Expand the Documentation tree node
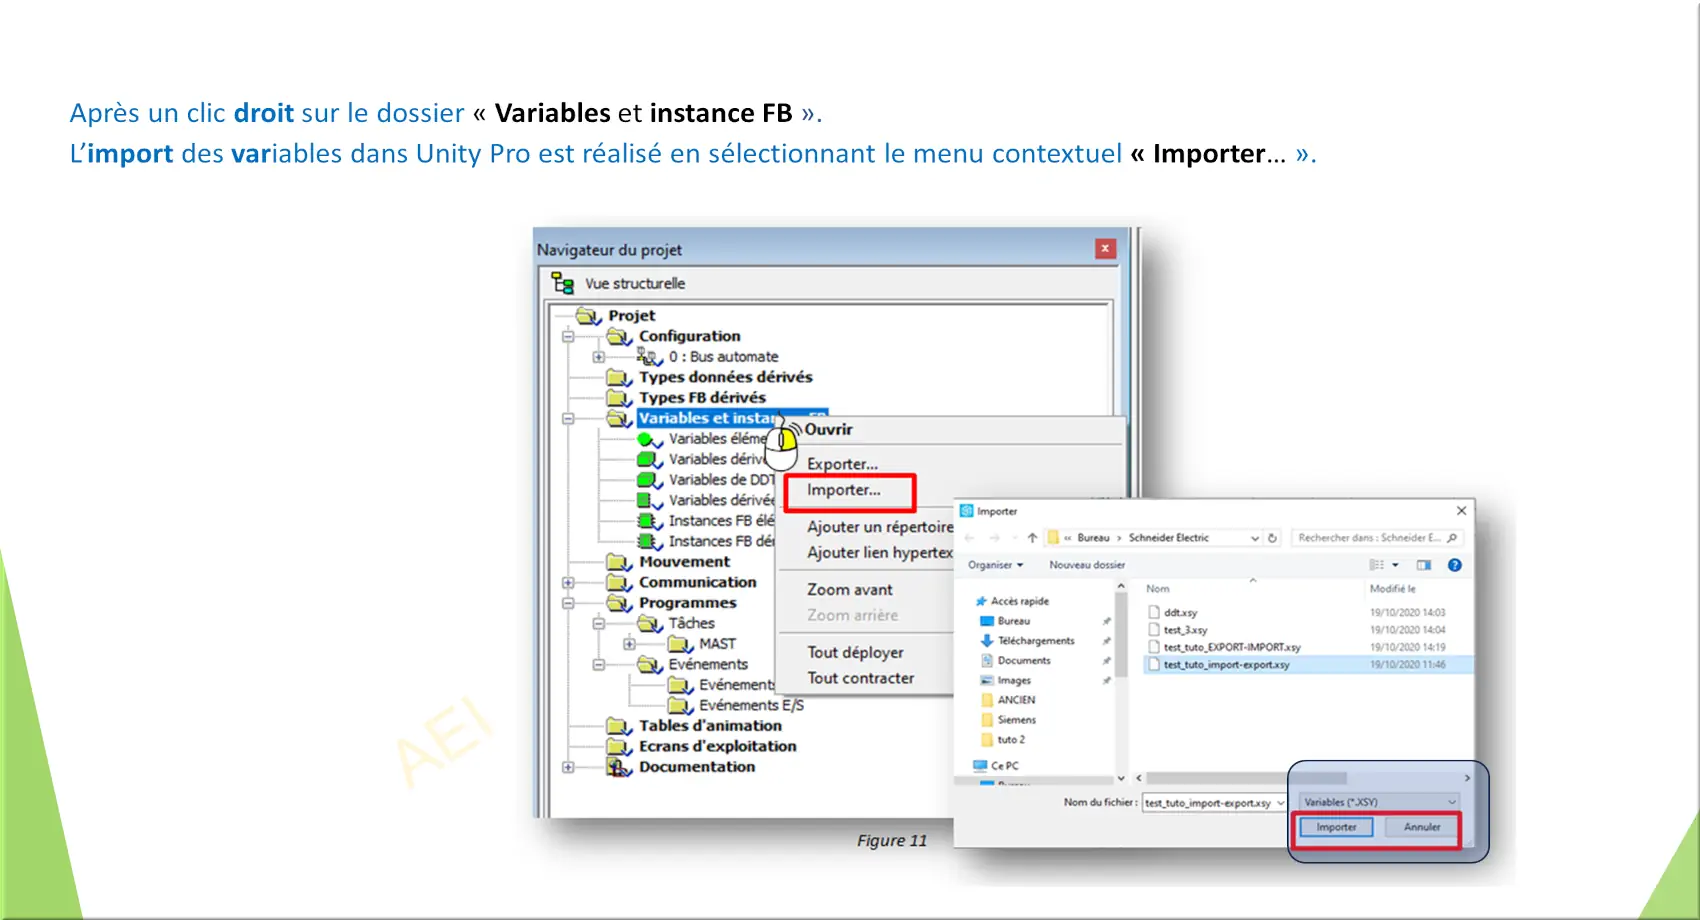The width and height of the screenshot is (1700, 920). (x=568, y=767)
